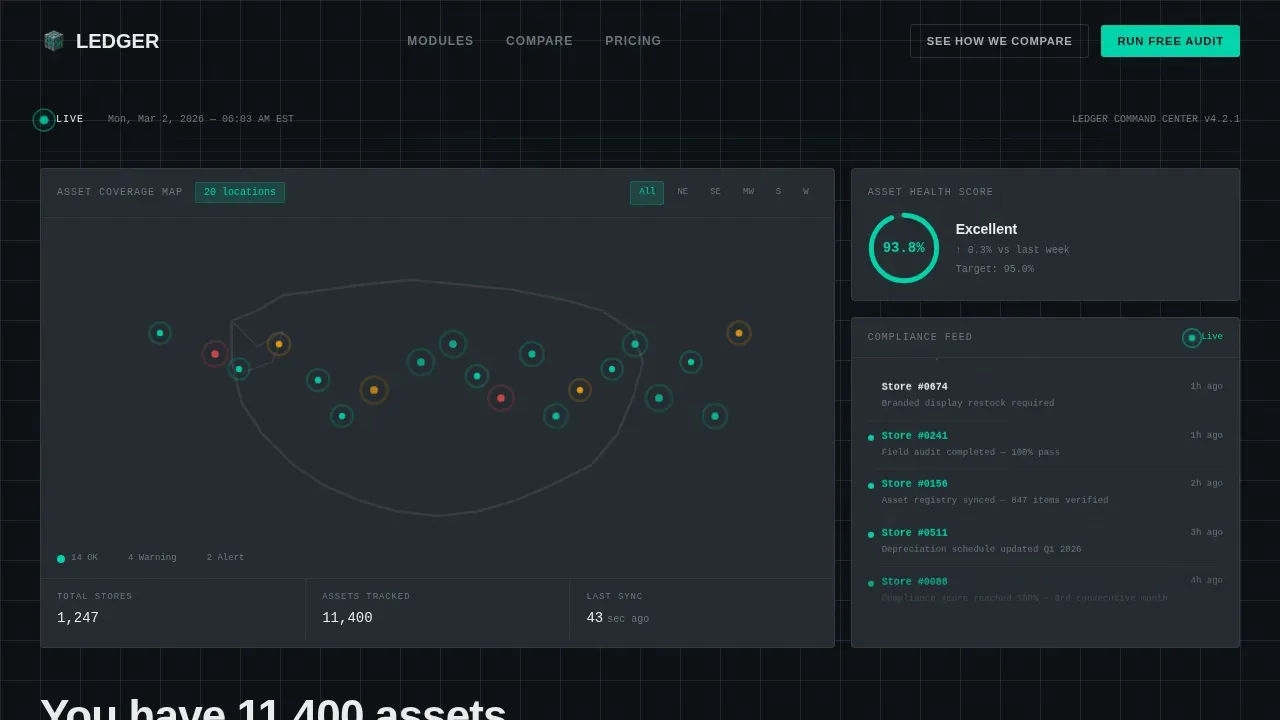1280x720 pixels.
Task: Go to the Compare nav link
Action: point(539,41)
